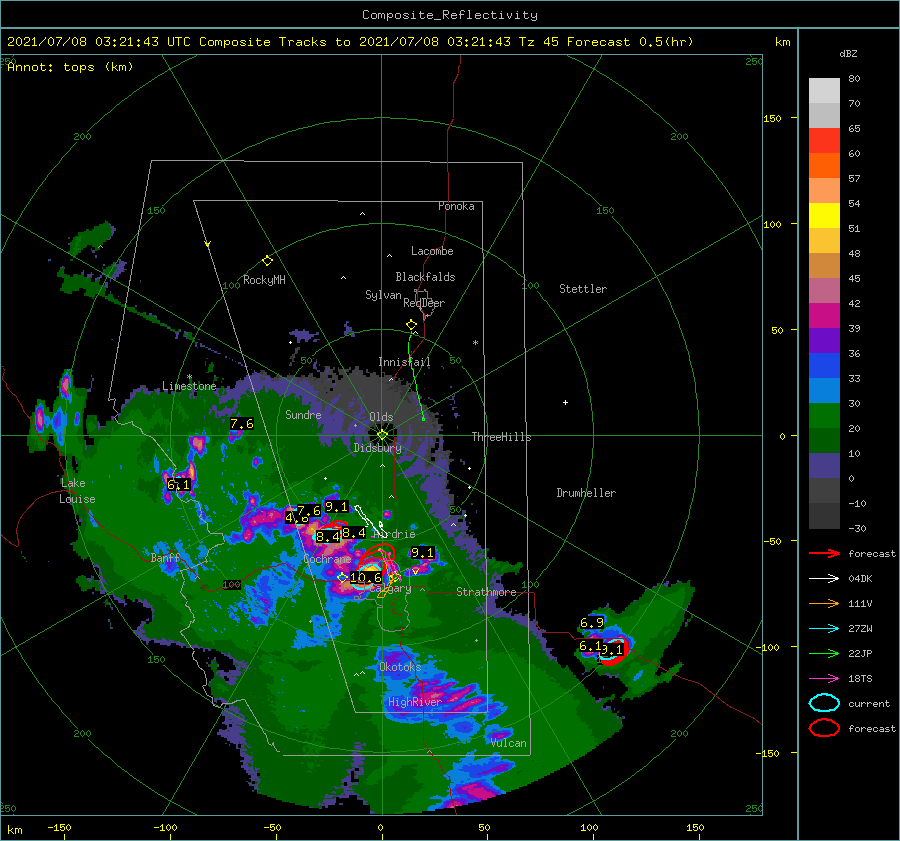Click the Blackfalds city label
Image resolution: width=900 pixels, height=841 pixels.
[425, 277]
